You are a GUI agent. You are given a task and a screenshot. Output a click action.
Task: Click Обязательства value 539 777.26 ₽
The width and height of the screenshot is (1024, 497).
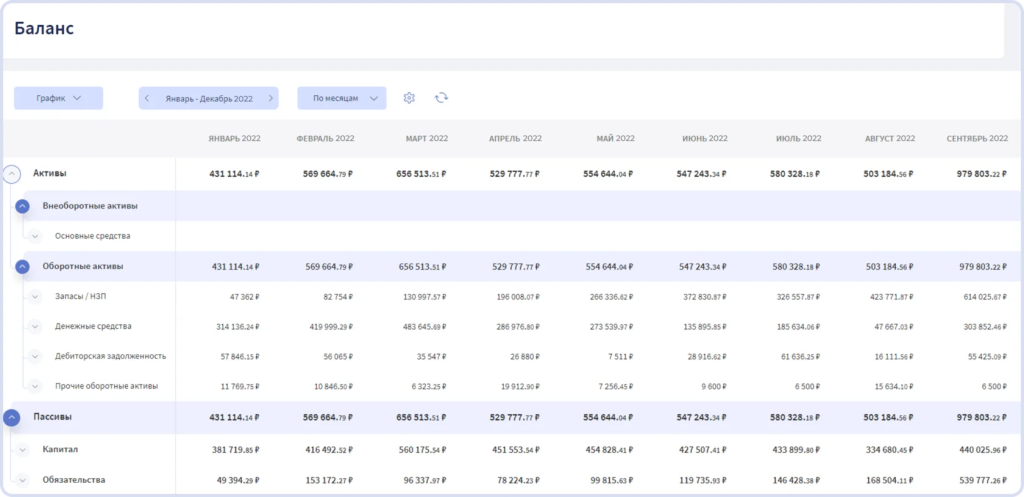(985, 481)
